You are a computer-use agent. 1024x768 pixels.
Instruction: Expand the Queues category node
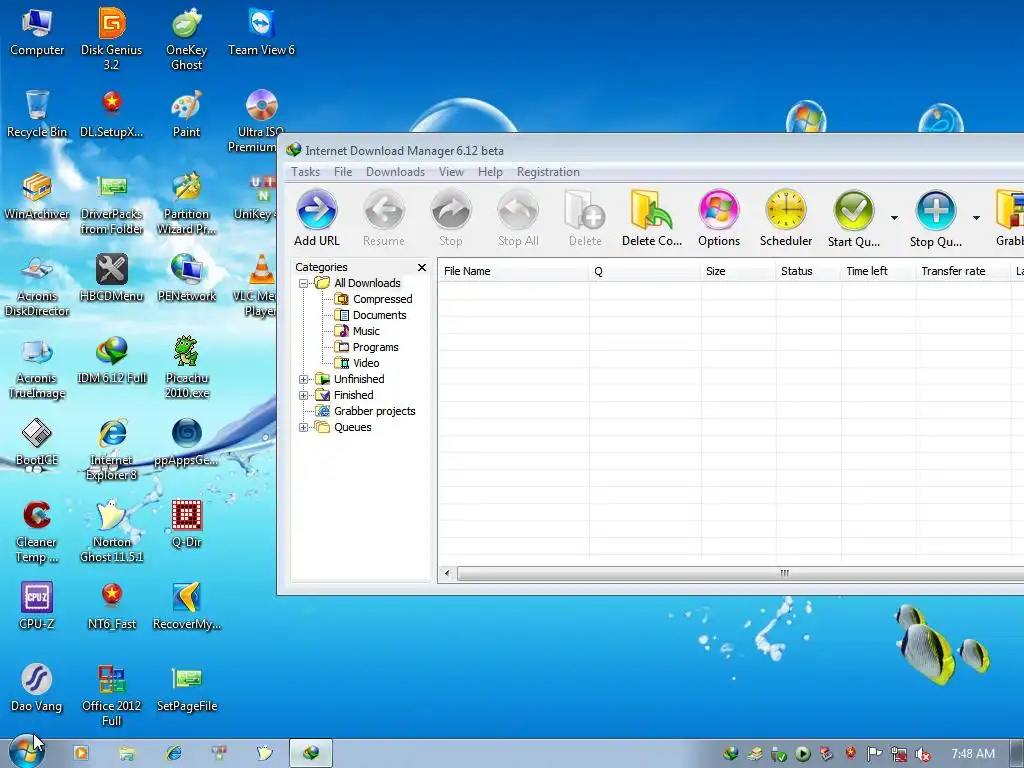[x=303, y=428]
